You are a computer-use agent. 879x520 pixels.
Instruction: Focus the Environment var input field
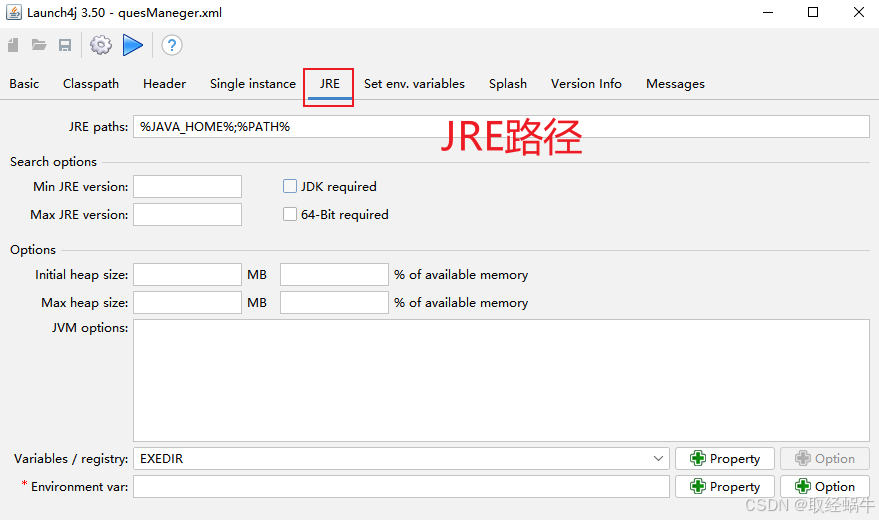coord(401,486)
